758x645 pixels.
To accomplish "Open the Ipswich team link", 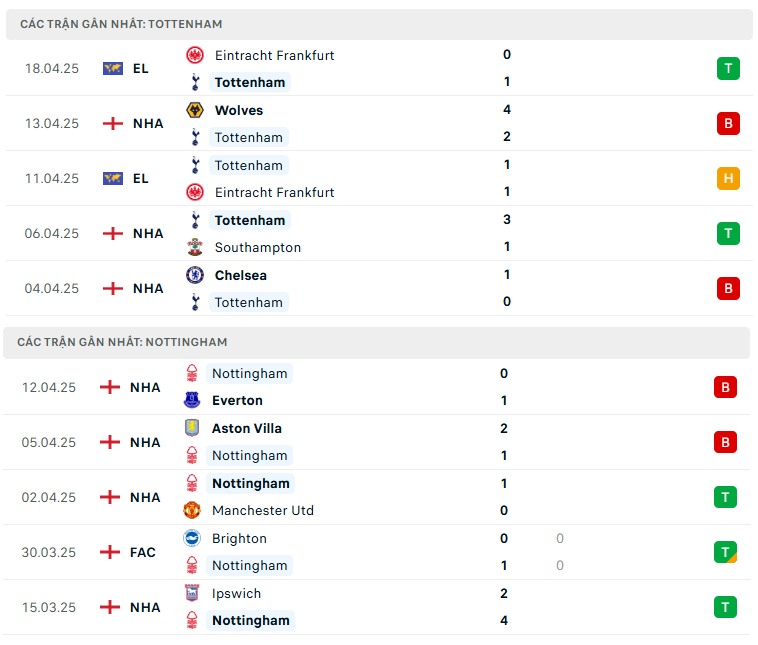I will tap(236, 593).
